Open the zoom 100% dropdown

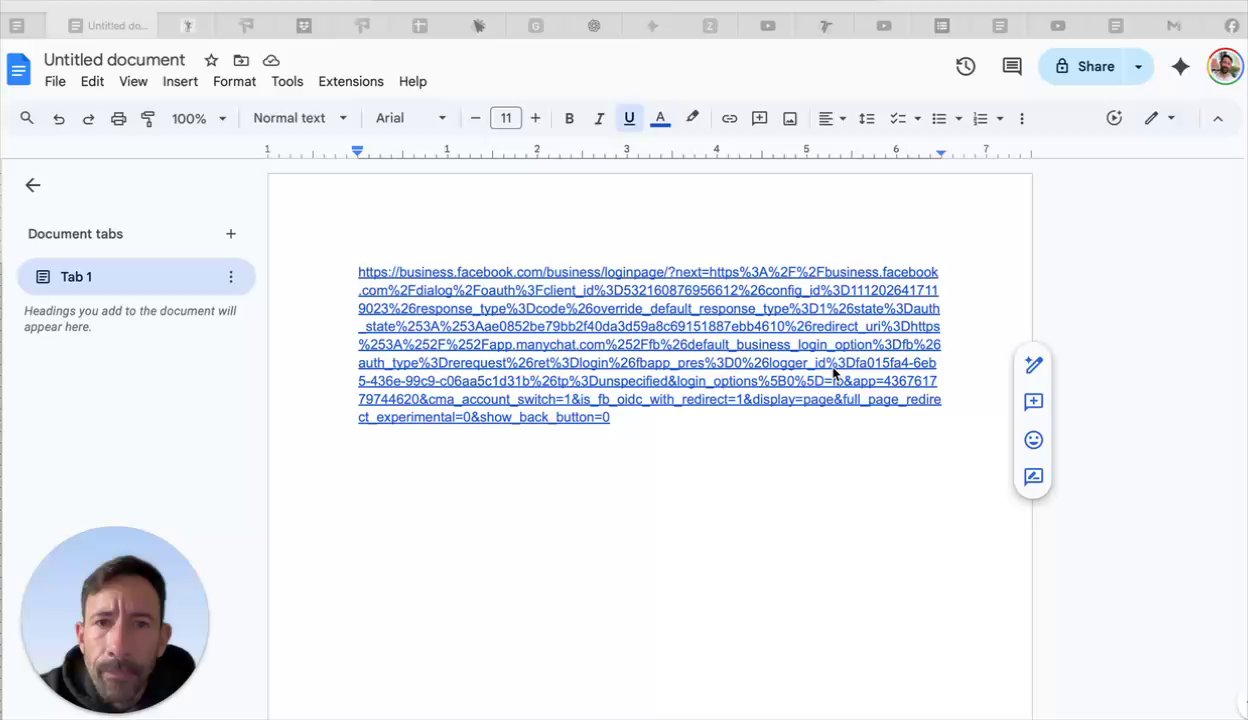coord(198,118)
